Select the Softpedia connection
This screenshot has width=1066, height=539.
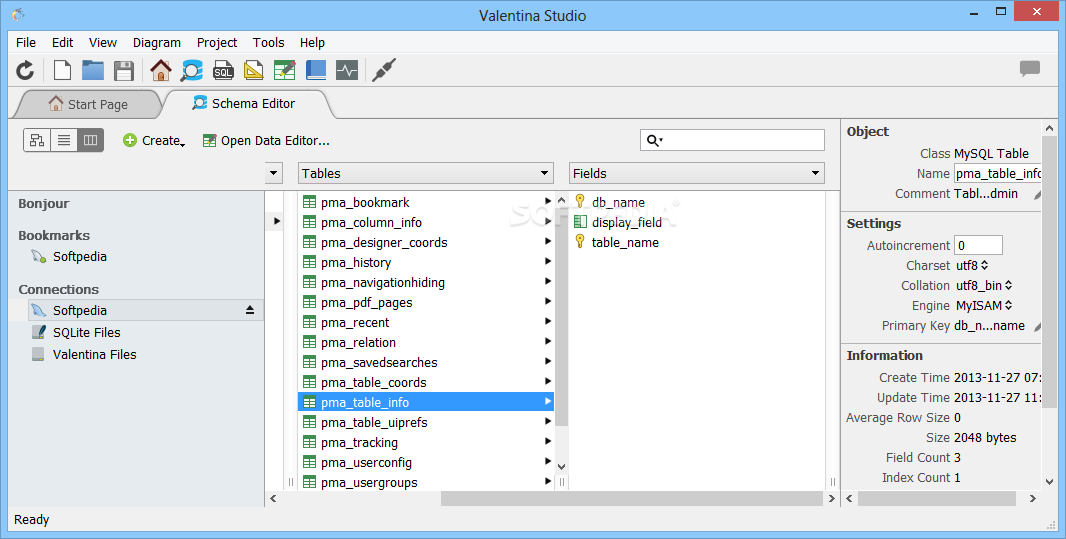click(x=145, y=310)
